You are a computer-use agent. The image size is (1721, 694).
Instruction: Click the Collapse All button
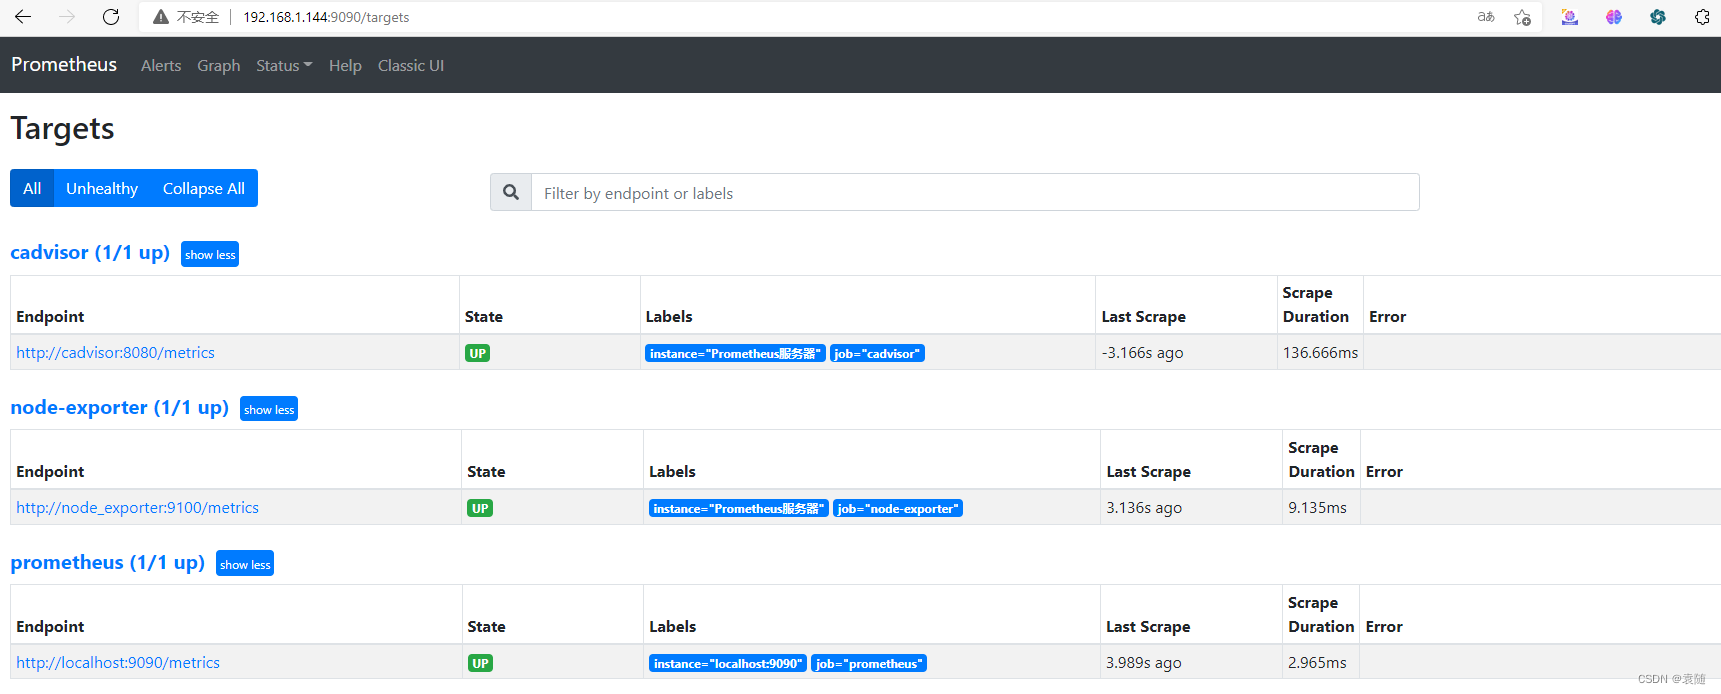pos(204,188)
